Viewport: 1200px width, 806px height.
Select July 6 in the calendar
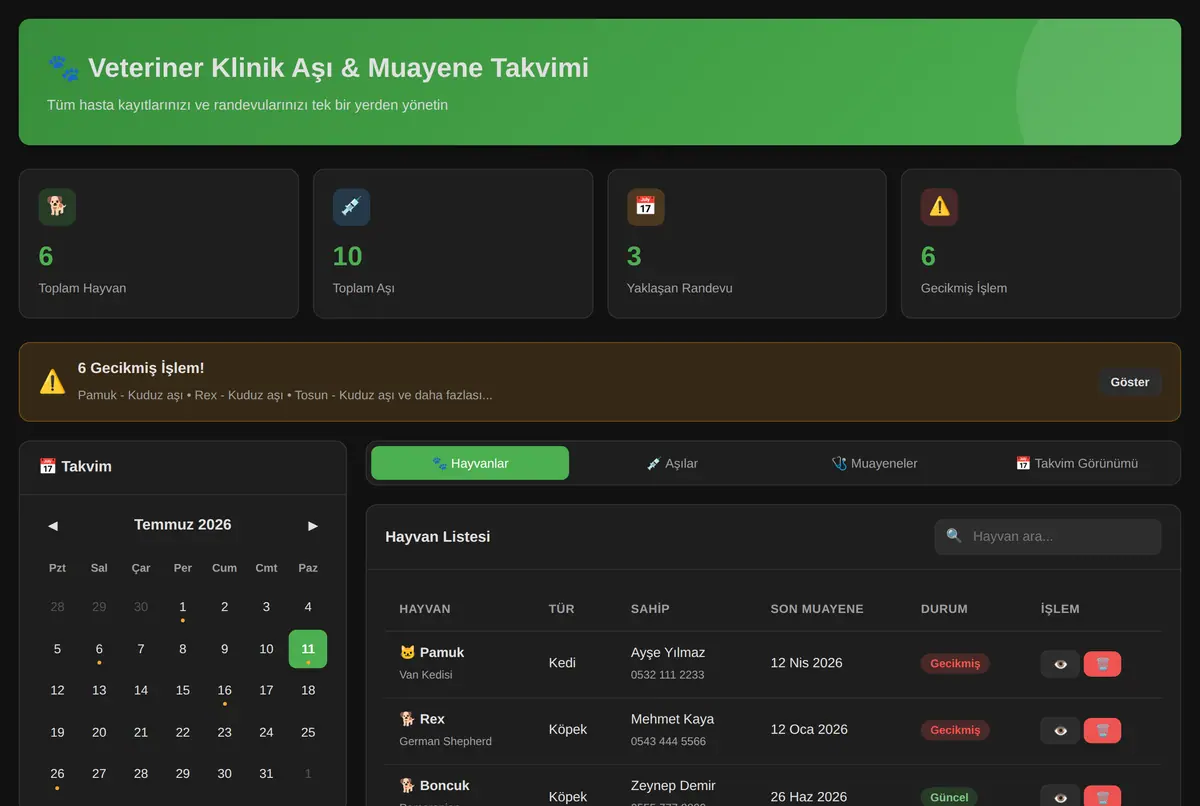coord(99,649)
